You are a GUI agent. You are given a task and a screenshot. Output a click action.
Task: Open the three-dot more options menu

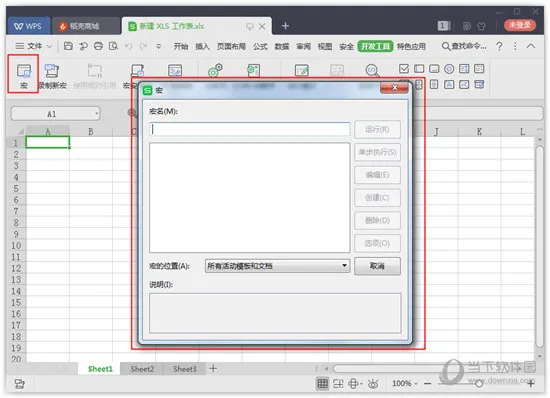pyautogui.click(x=515, y=46)
